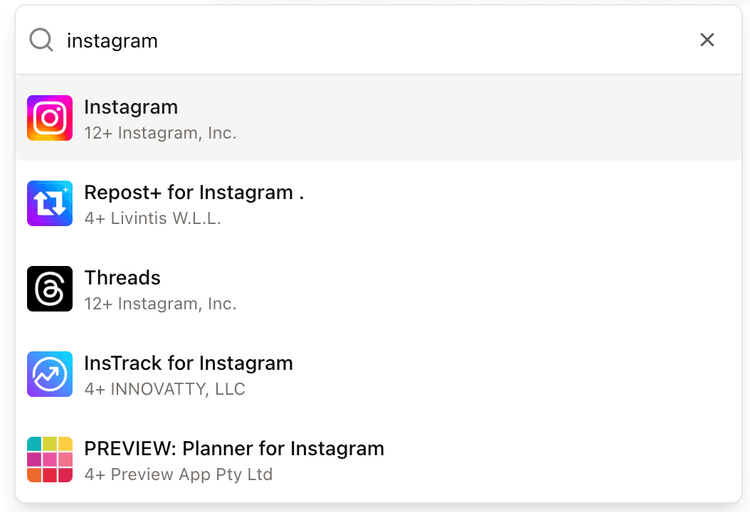Click 12+ Instagram, Inc. under Instagram
Viewport: 750px width, 512px height.
(x=160, y=133)
